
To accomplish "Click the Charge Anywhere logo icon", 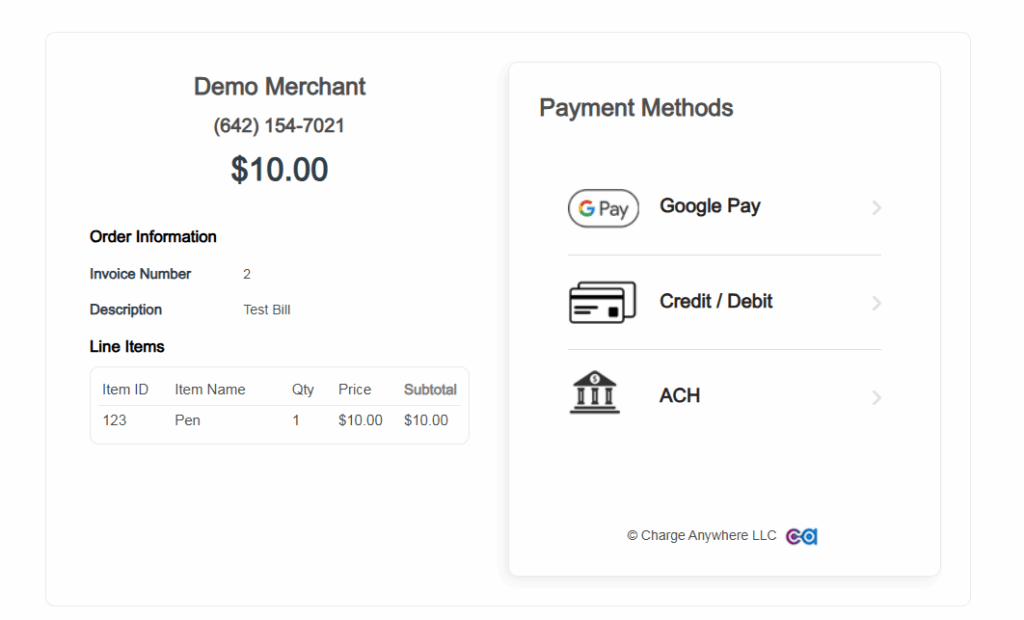I will pos(801,536).
